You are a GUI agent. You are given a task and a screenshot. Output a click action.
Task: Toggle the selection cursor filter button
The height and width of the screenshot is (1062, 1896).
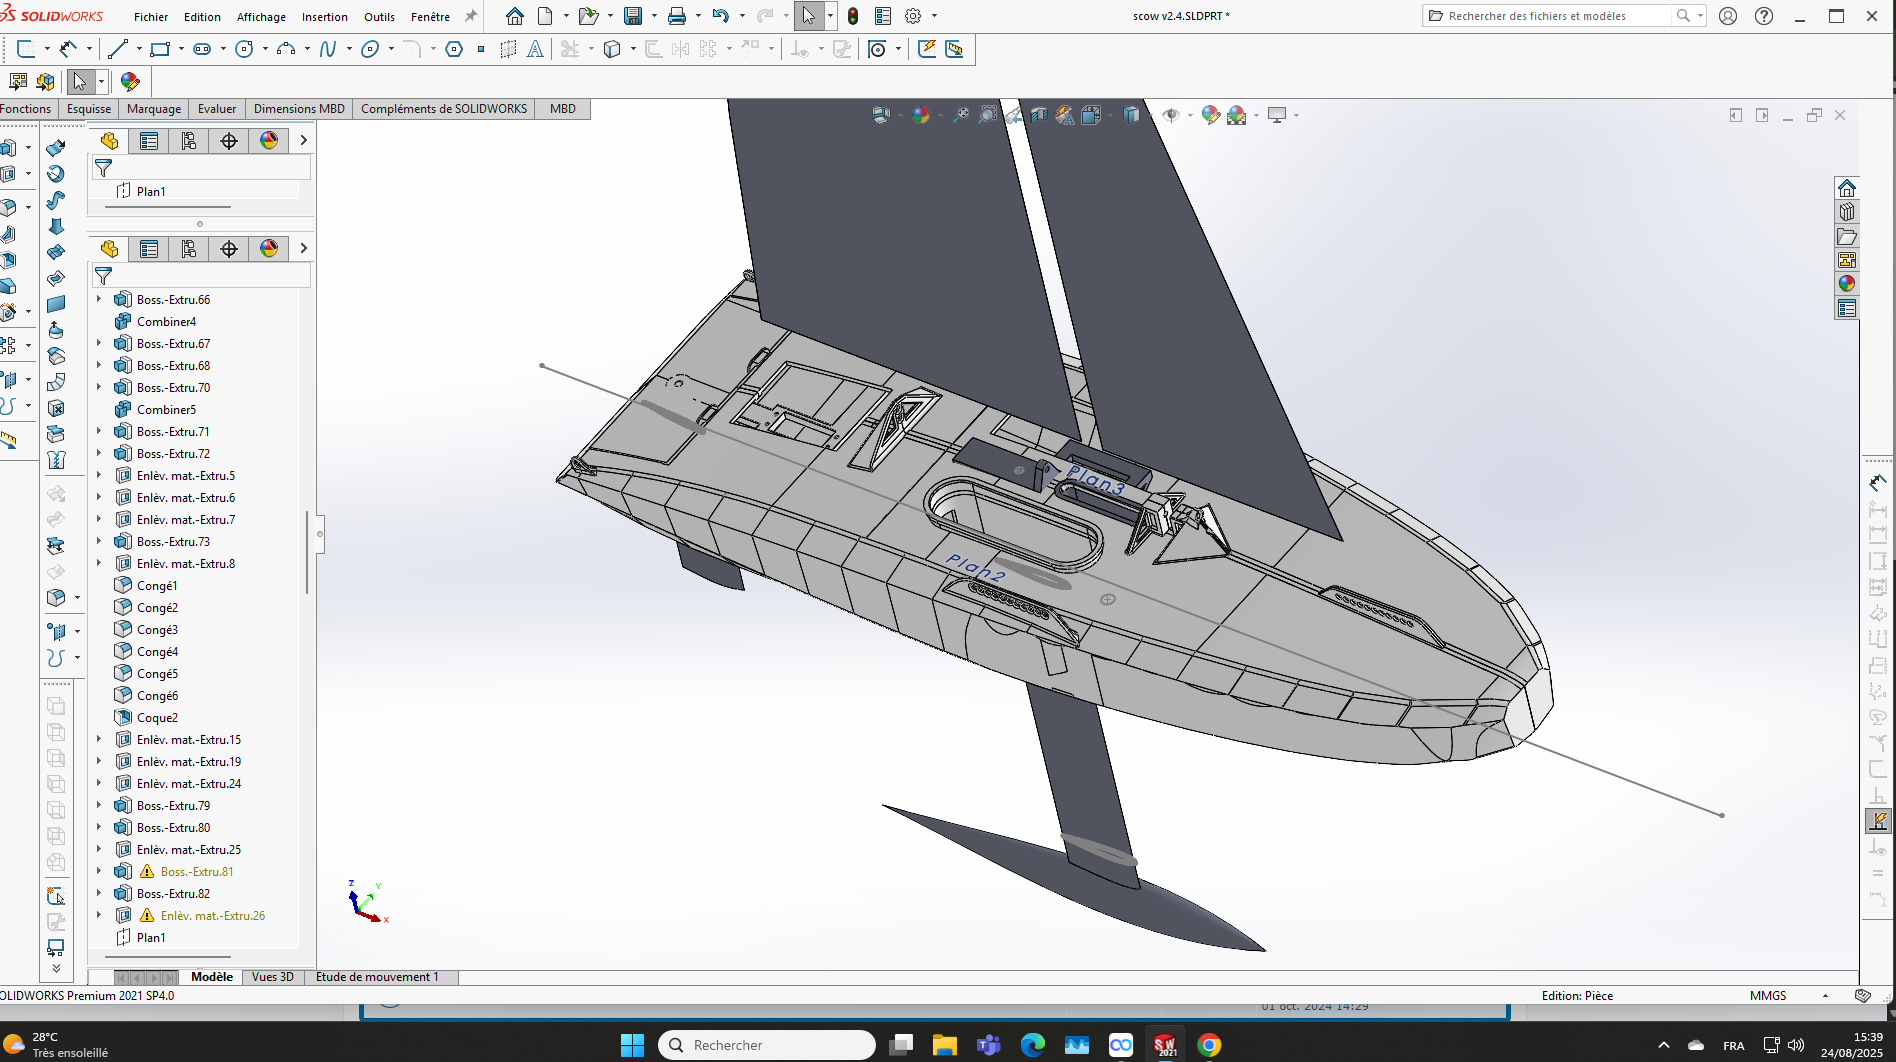[80, 81]
